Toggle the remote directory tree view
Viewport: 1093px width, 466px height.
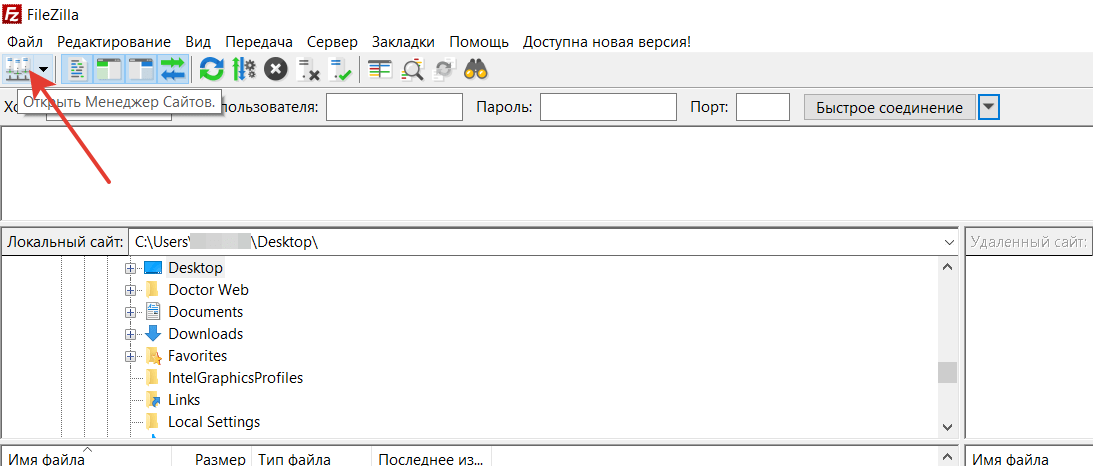(140, 69)
